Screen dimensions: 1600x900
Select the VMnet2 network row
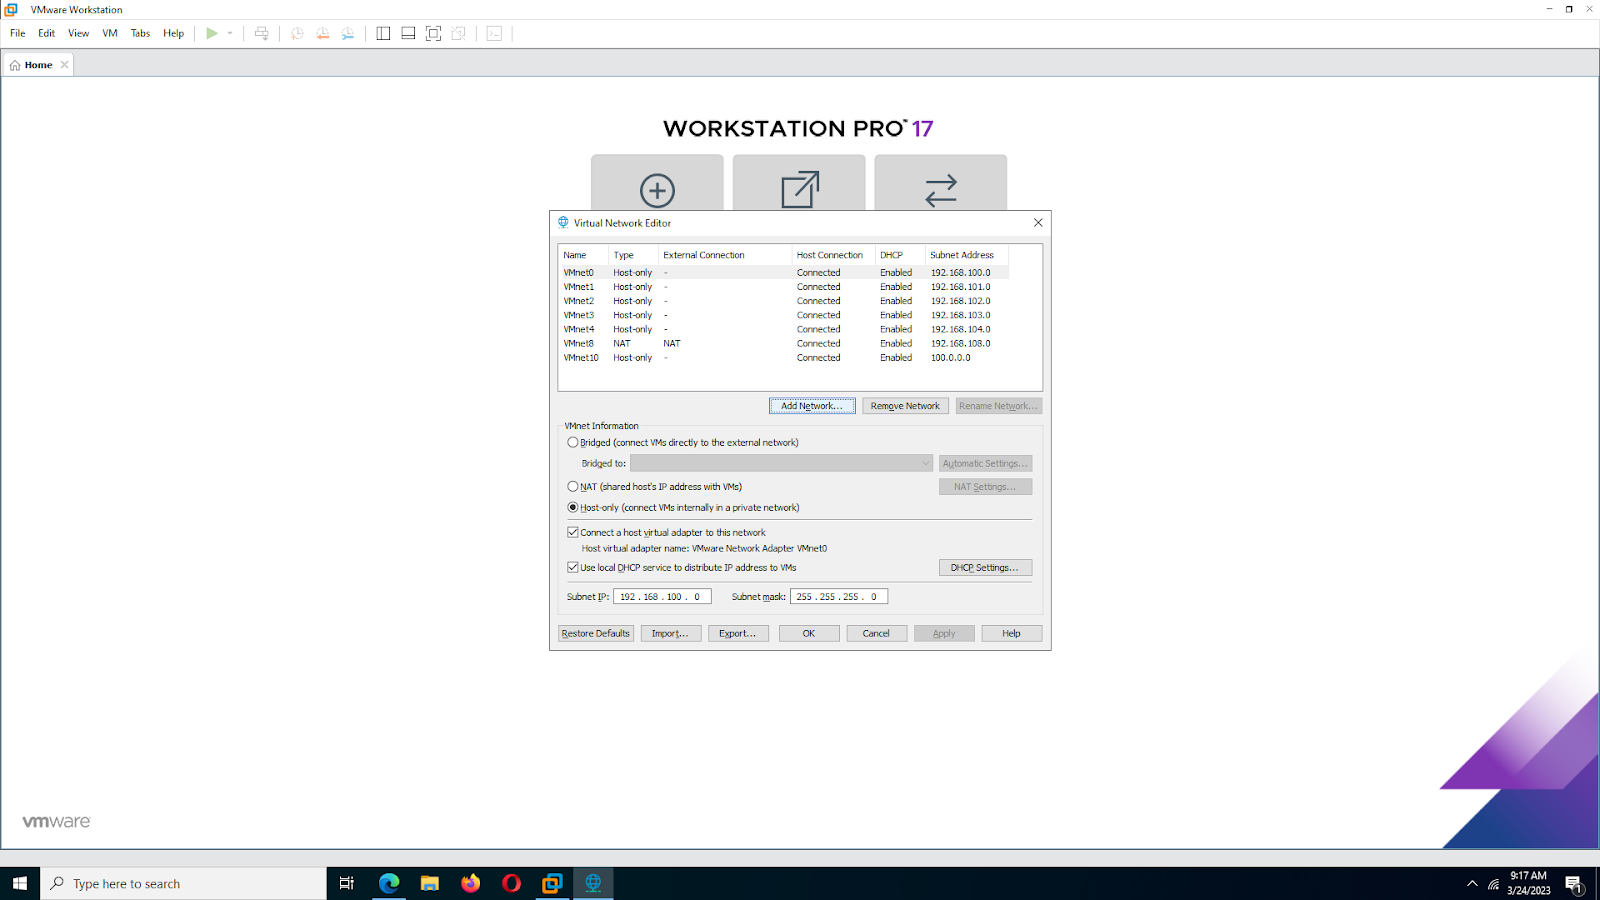click(x=784, y=301)
